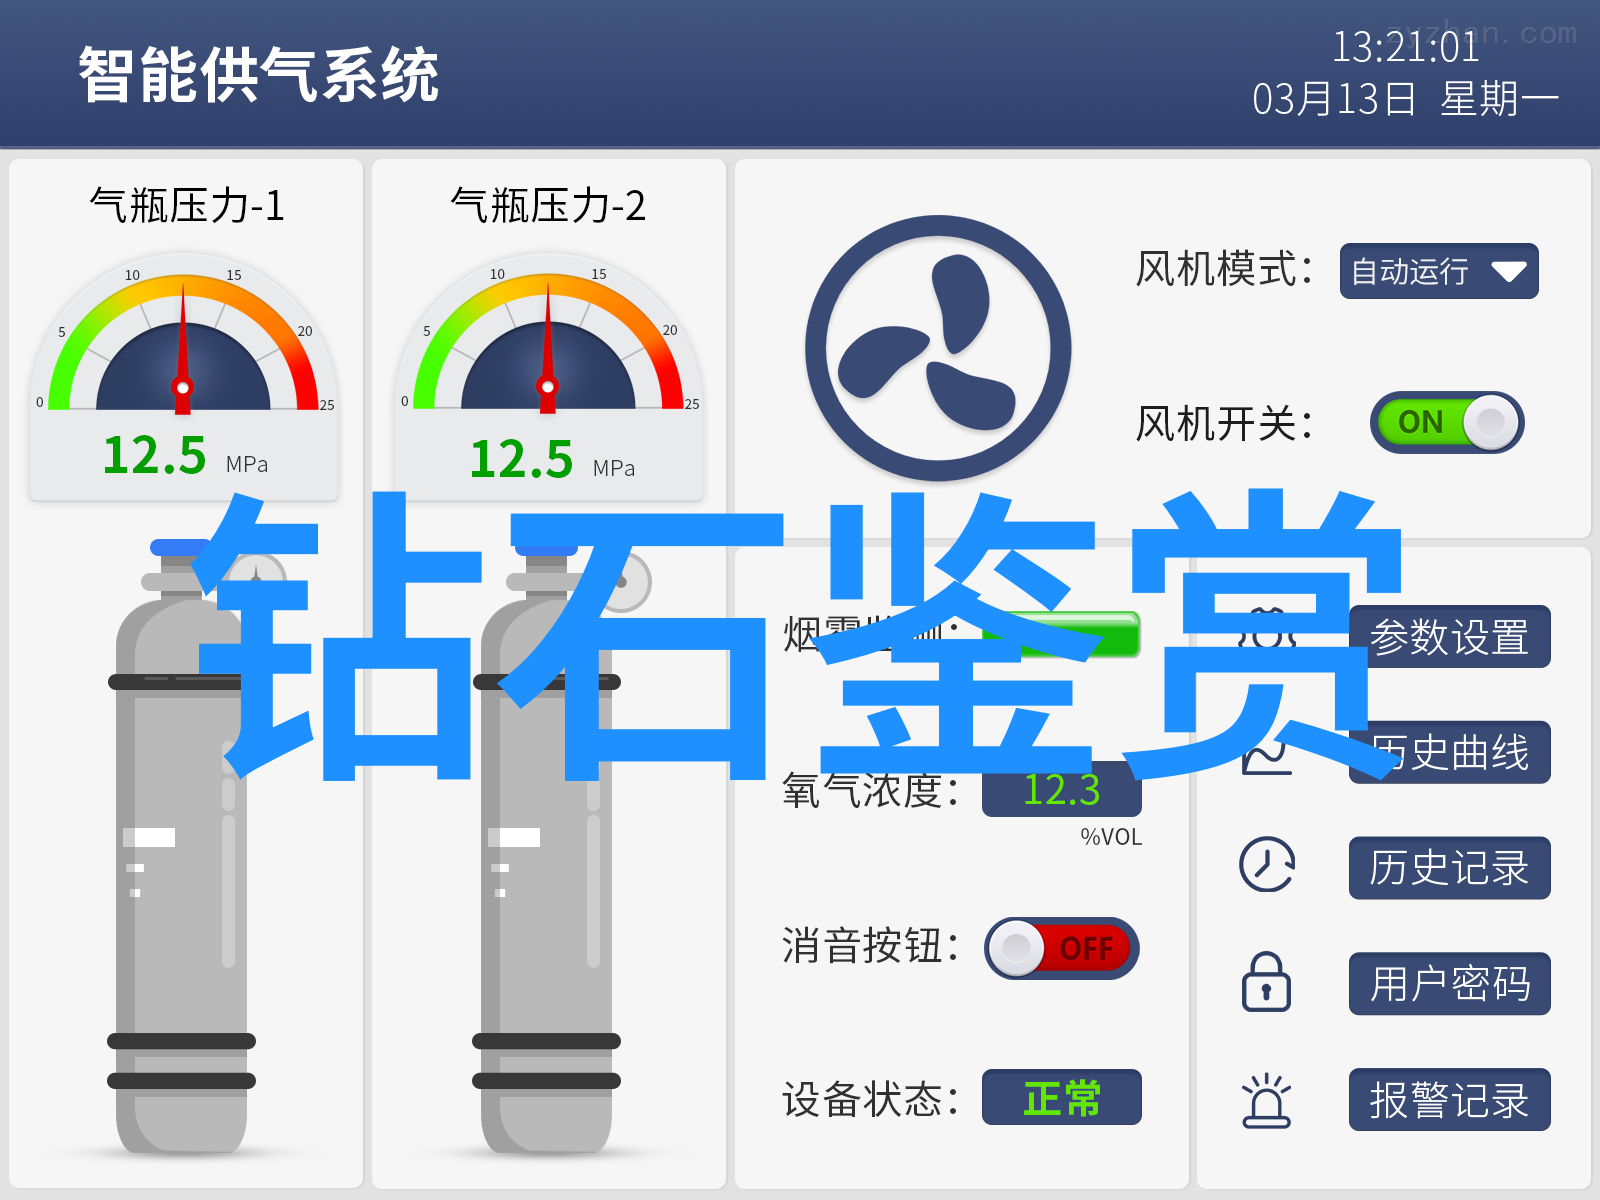Turn off the 风机开关 ON toggle
1600x1200 pixels.
click(1447, 422)
